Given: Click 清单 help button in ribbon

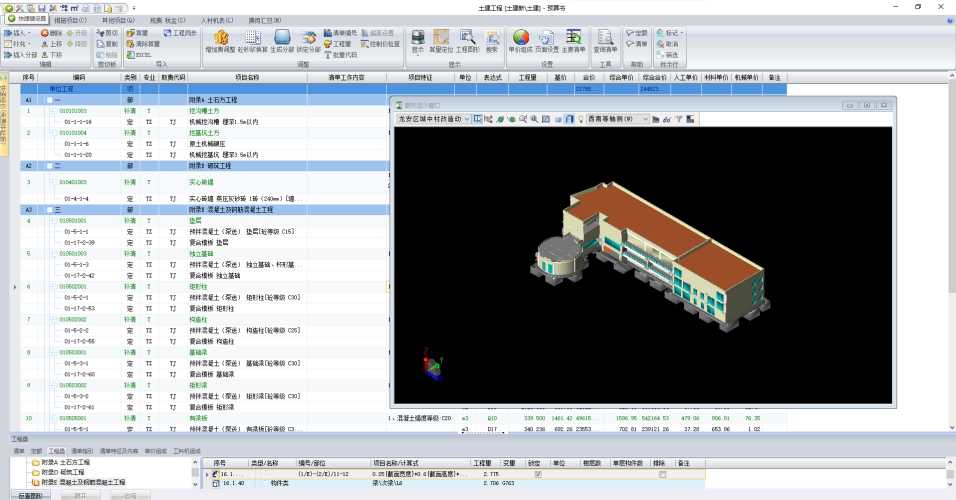Looking at the screenshot, I should click(637, 44).
